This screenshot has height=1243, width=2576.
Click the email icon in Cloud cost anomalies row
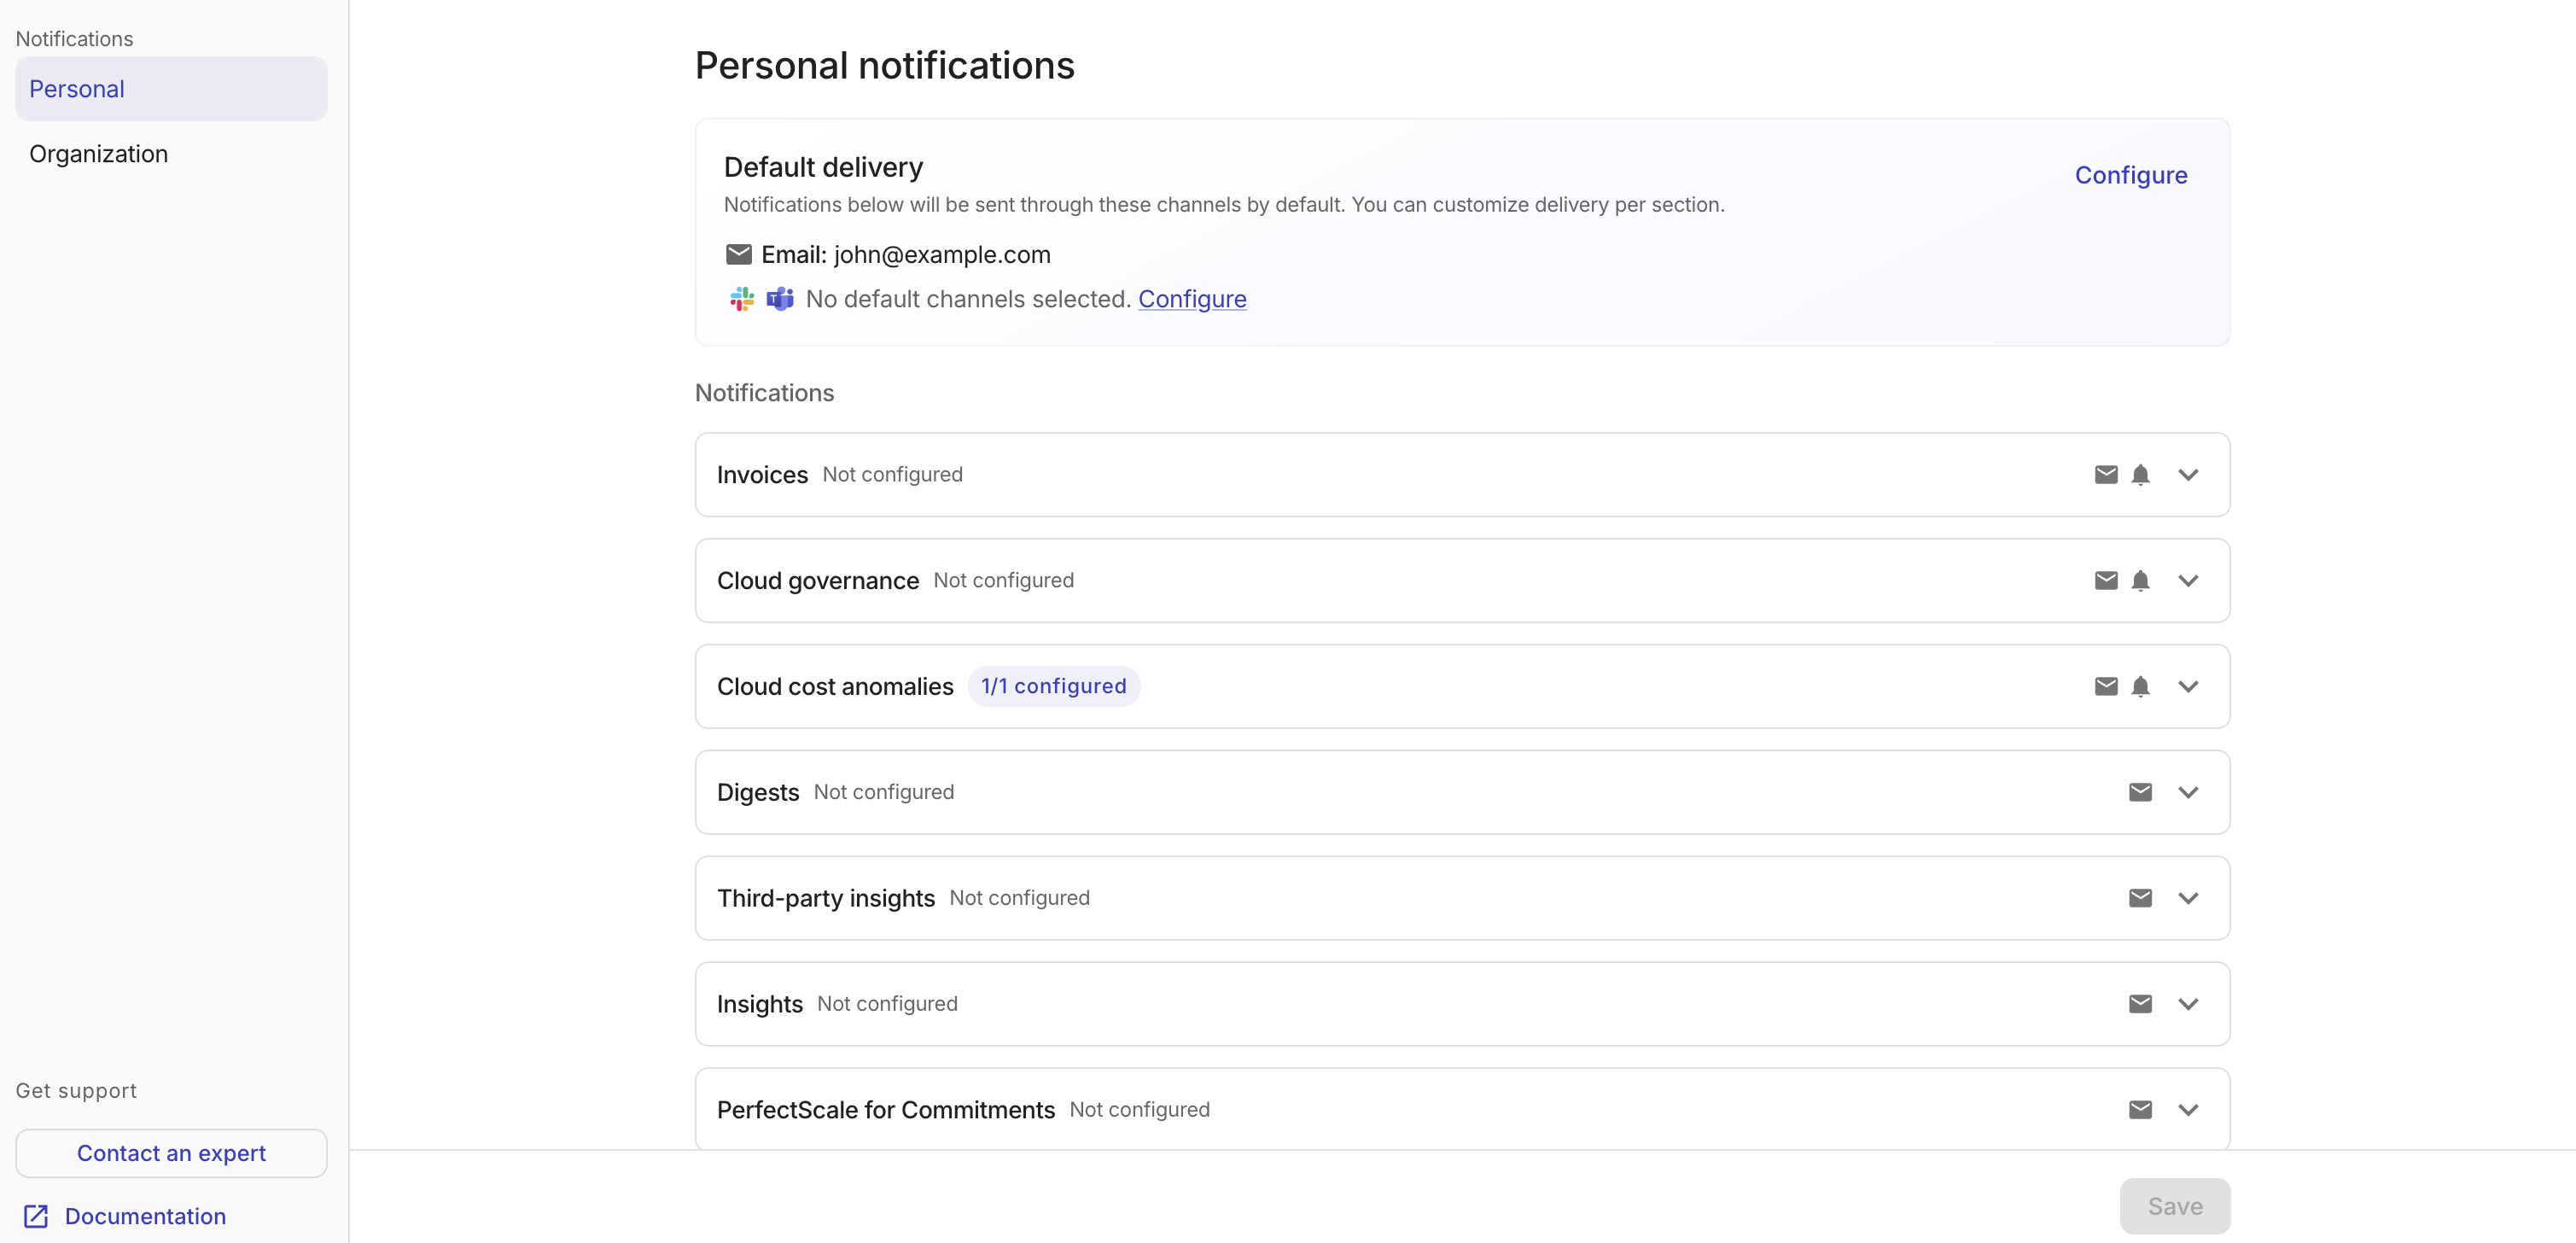click(2106, 686)
